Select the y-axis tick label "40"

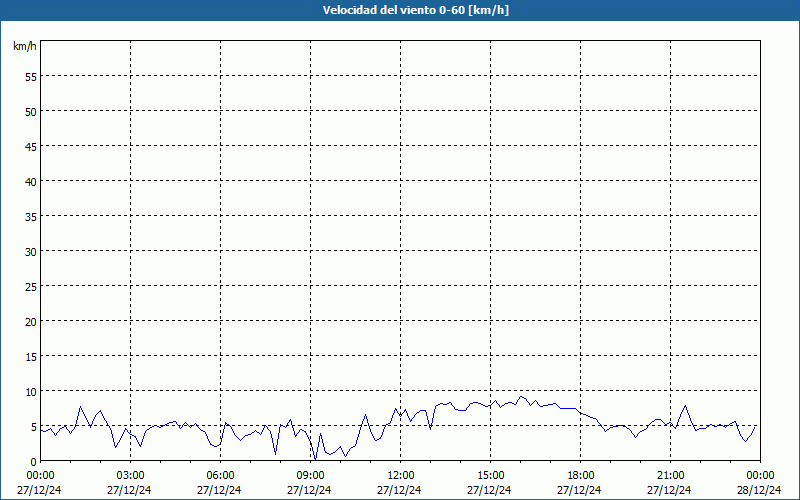click(31, 182)
